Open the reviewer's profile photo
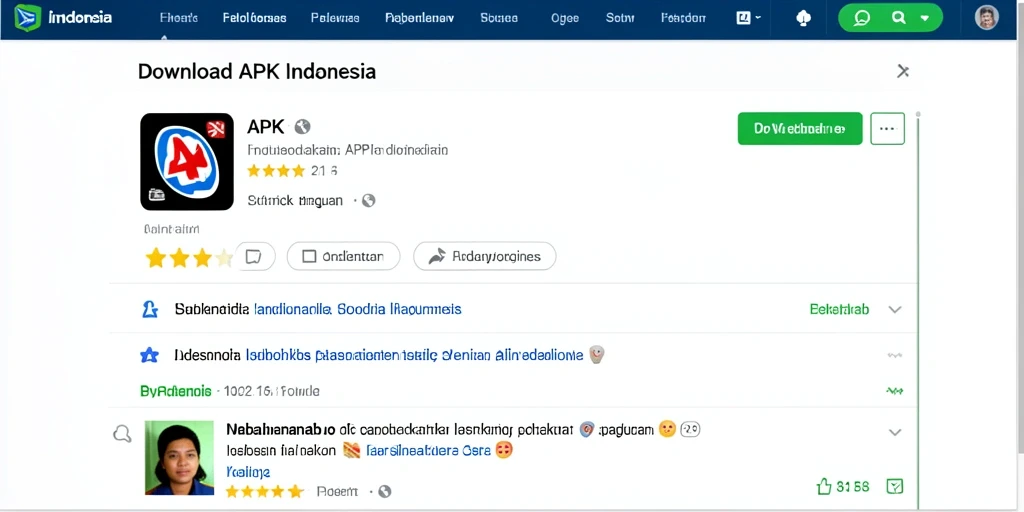Screen dimensions: 1024x512 (x=179, y=457)
